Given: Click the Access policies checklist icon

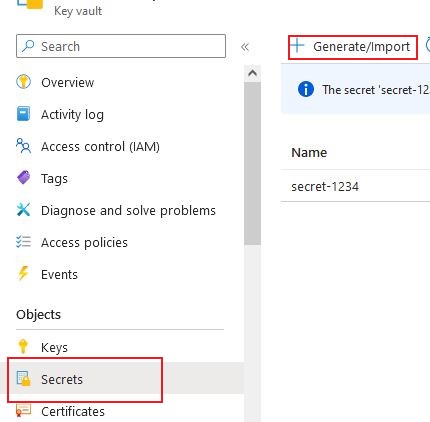Looking at the screenshot, I should 23,241.
